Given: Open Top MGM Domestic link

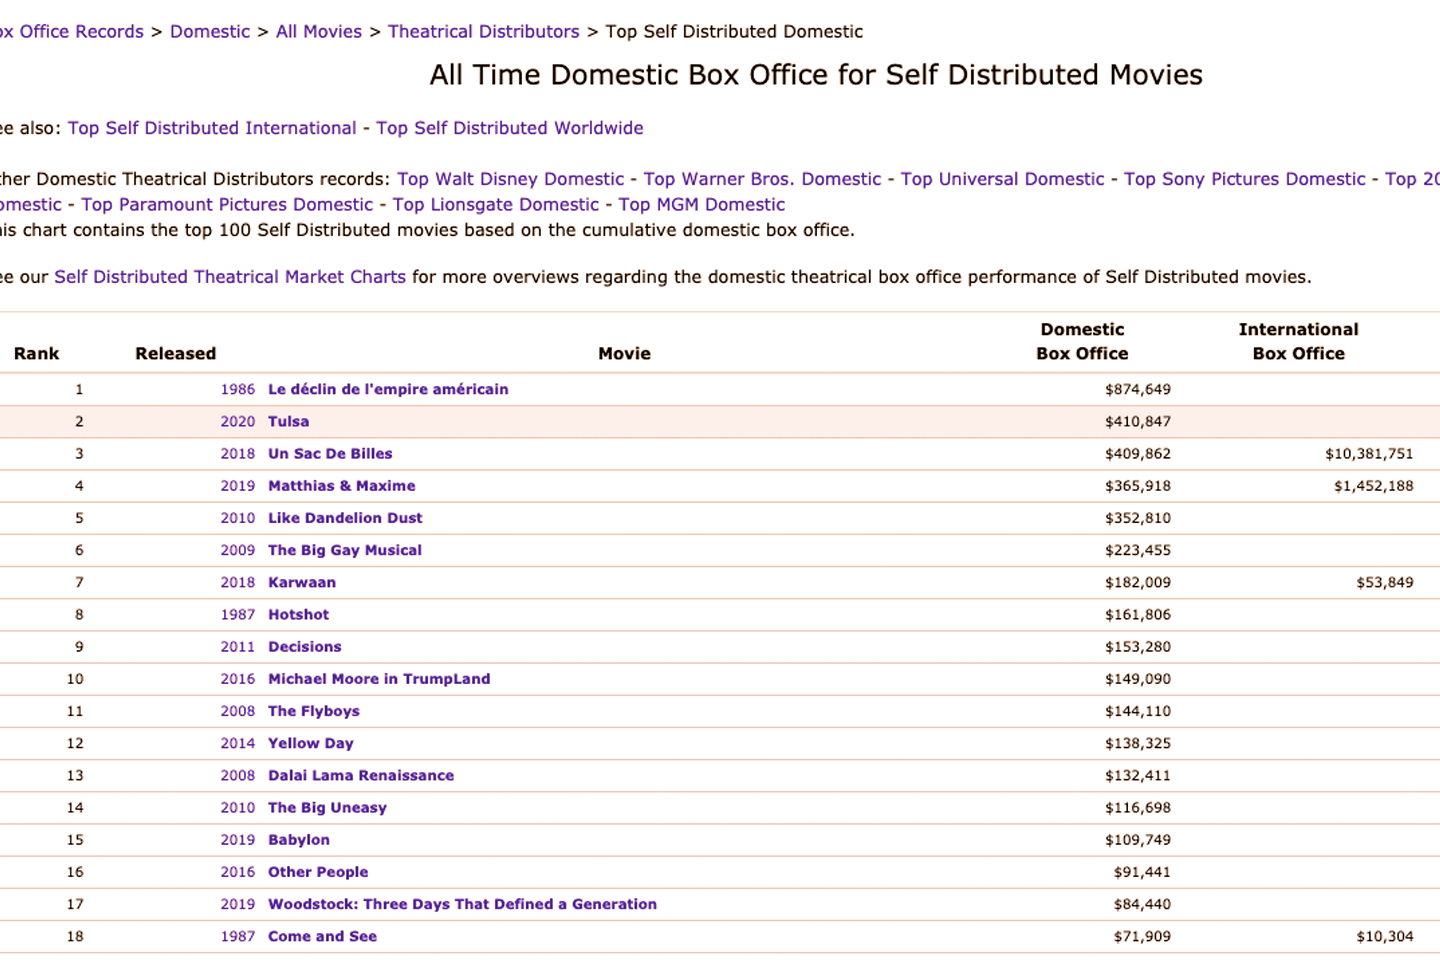Looking at the screenshot, I should 702,204.
